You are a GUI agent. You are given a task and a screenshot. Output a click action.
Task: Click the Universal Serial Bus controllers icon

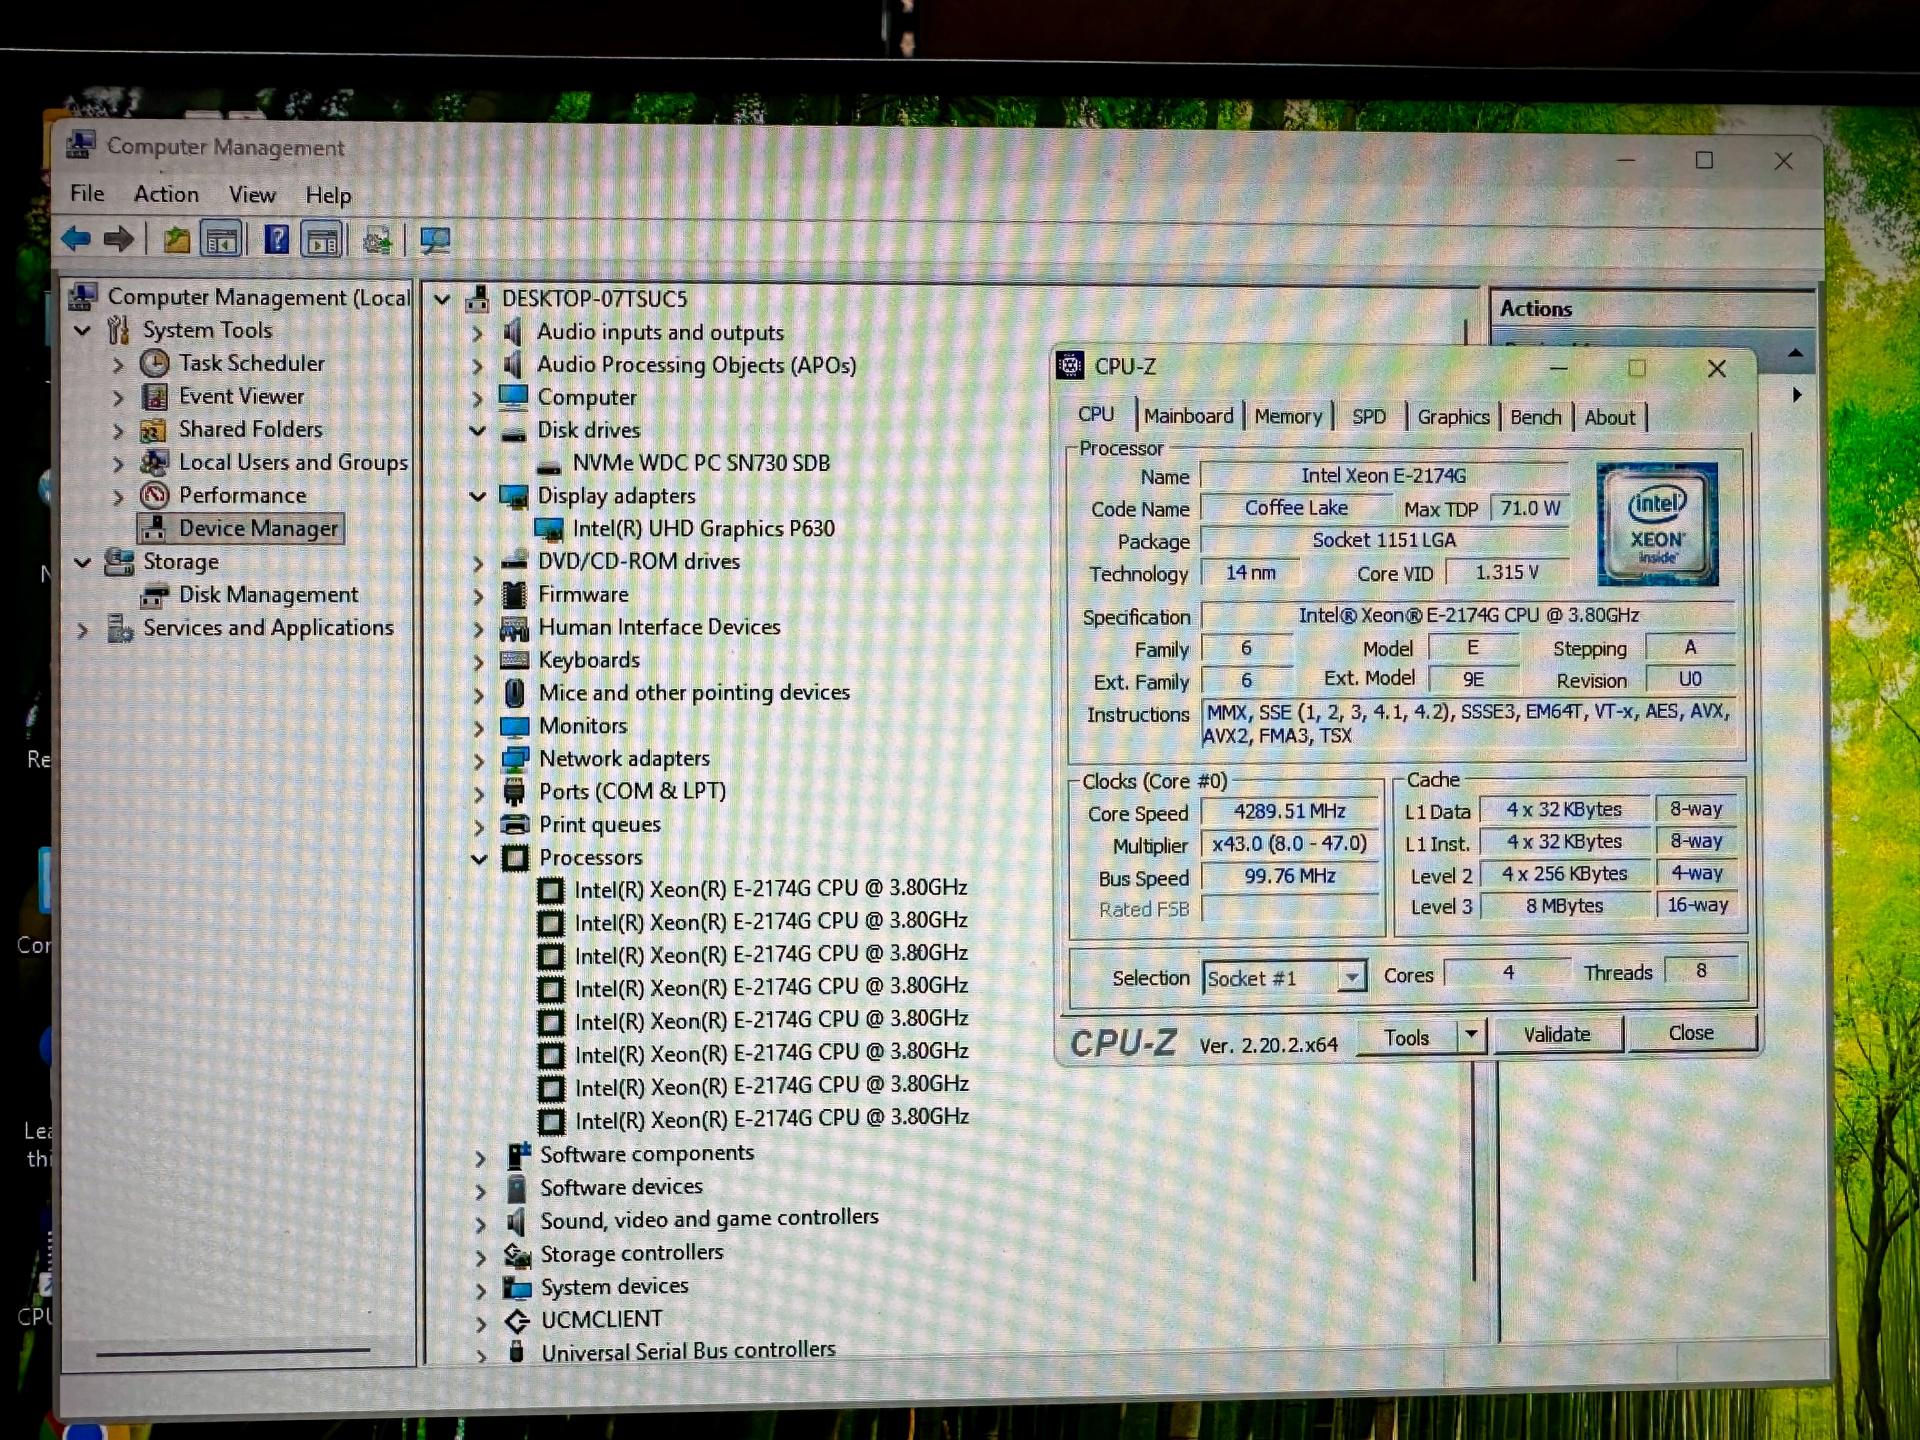pos(516,1352)
